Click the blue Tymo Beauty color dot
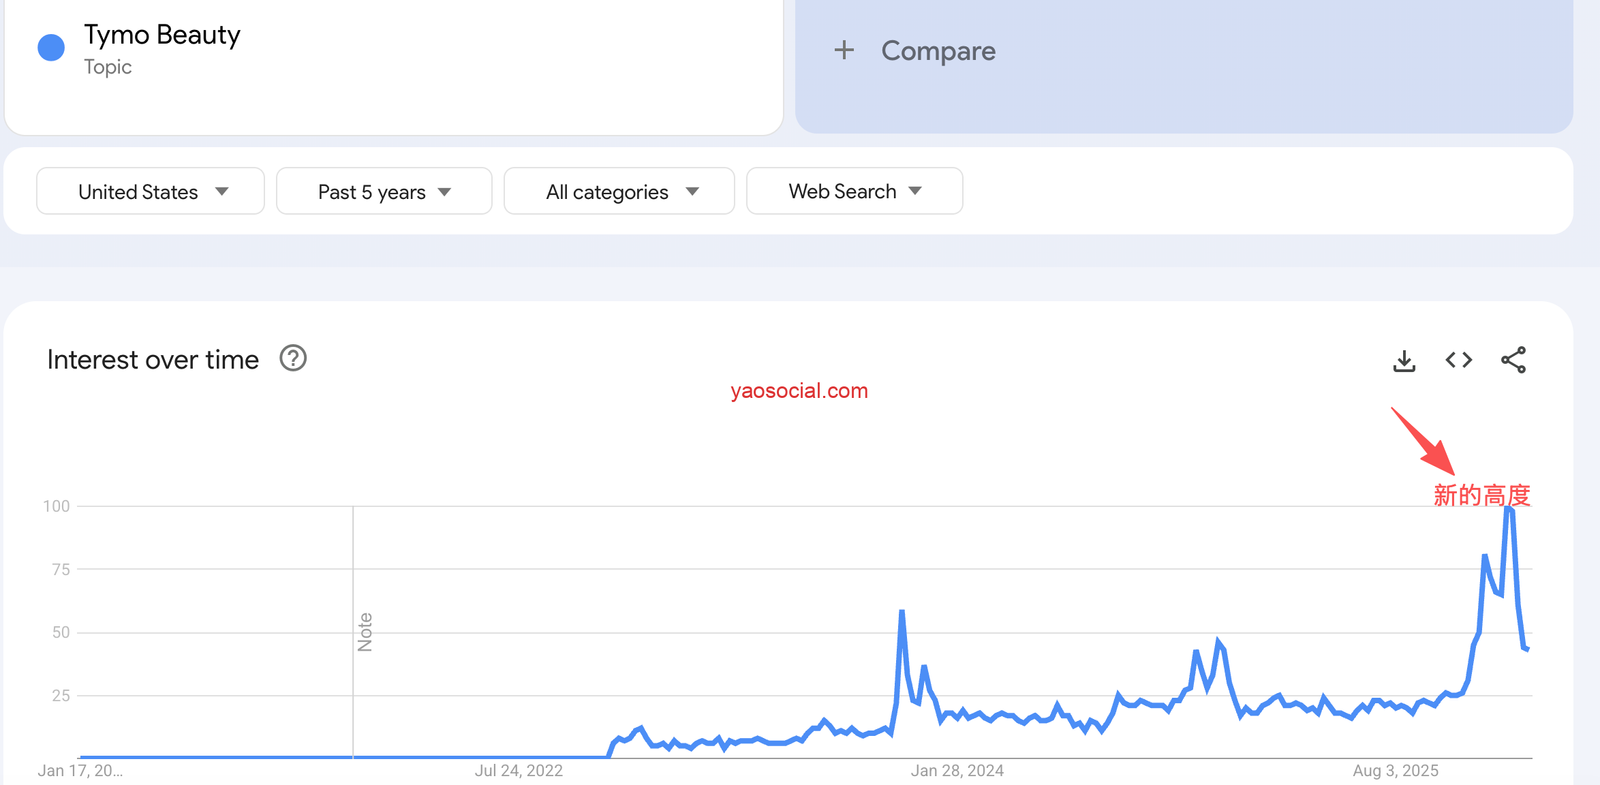Image resolution: width=1600 pixels, height=785 pixels. pos(51,47)
